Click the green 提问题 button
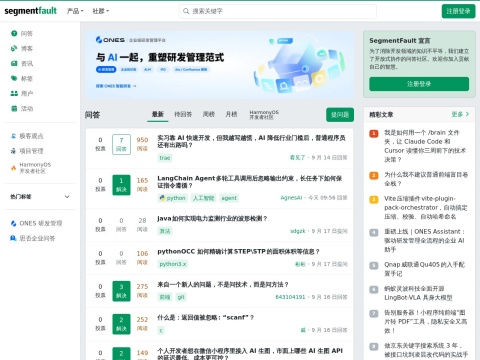Image resolution: width=480 pixels, height=360 pixels. pos(340,115)
